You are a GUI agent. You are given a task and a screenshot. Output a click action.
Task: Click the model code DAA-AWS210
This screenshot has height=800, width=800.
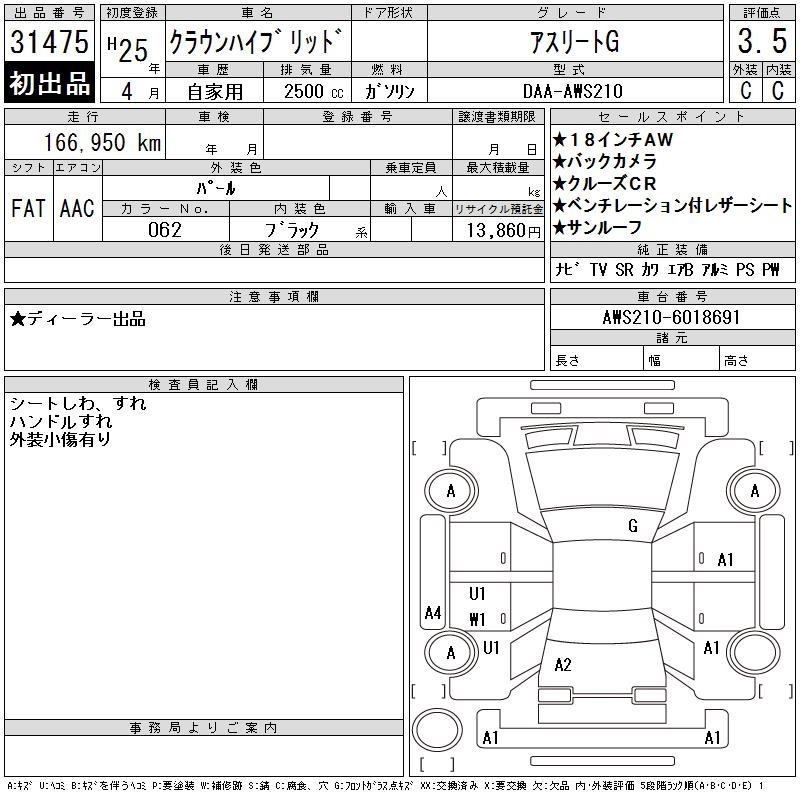point(573,91)
